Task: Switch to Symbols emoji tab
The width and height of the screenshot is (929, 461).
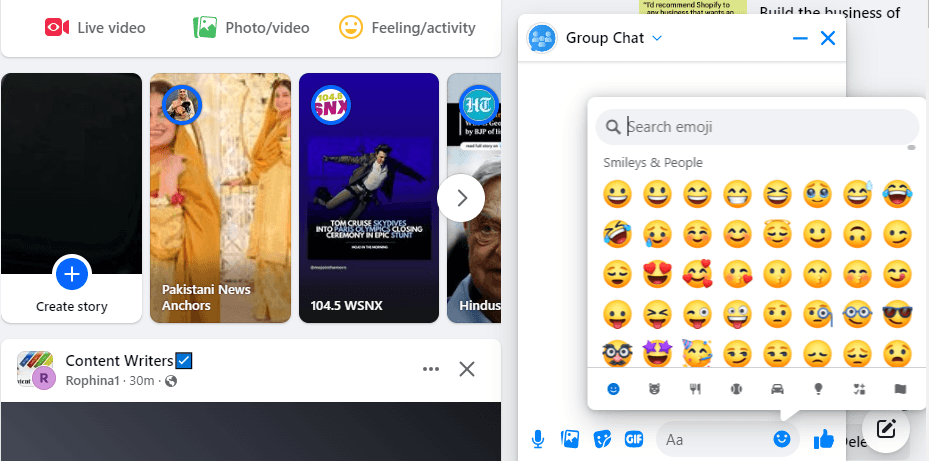Action: 859,389
